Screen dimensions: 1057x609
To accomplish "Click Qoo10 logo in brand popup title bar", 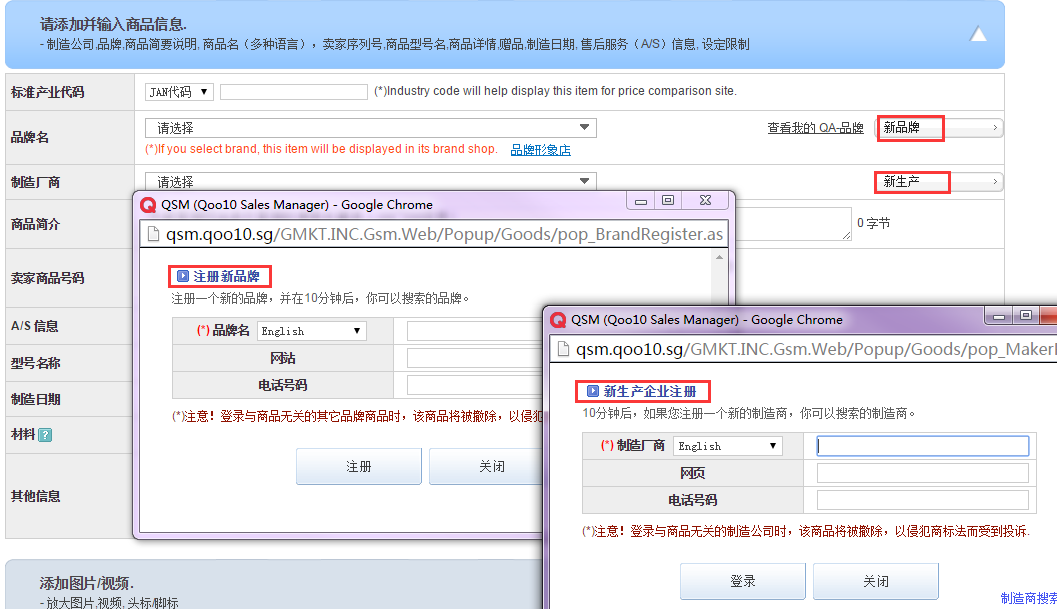I will [x=148, y=205].
